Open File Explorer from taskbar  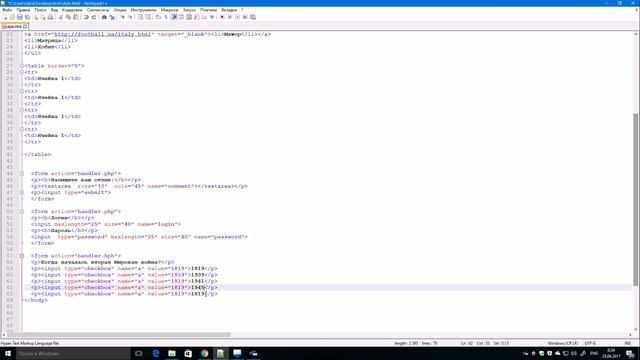172,353
